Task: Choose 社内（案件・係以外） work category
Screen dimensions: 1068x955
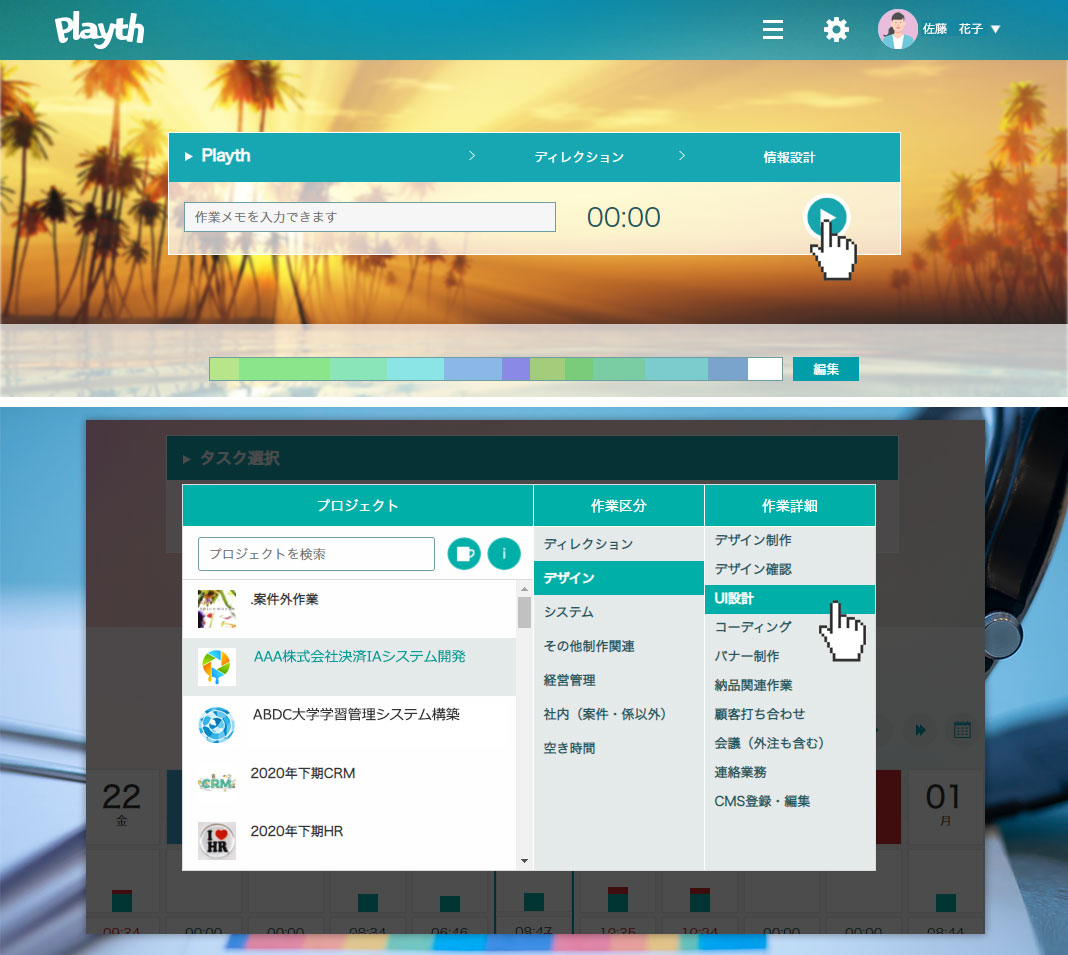Action: point(618,714)
